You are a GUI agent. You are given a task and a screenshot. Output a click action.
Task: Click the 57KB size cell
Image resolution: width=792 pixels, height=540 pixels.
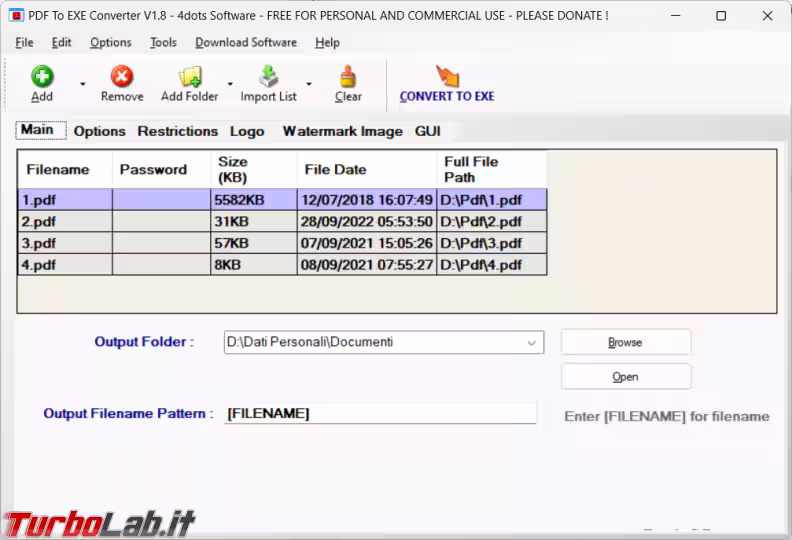pos(254,243)
